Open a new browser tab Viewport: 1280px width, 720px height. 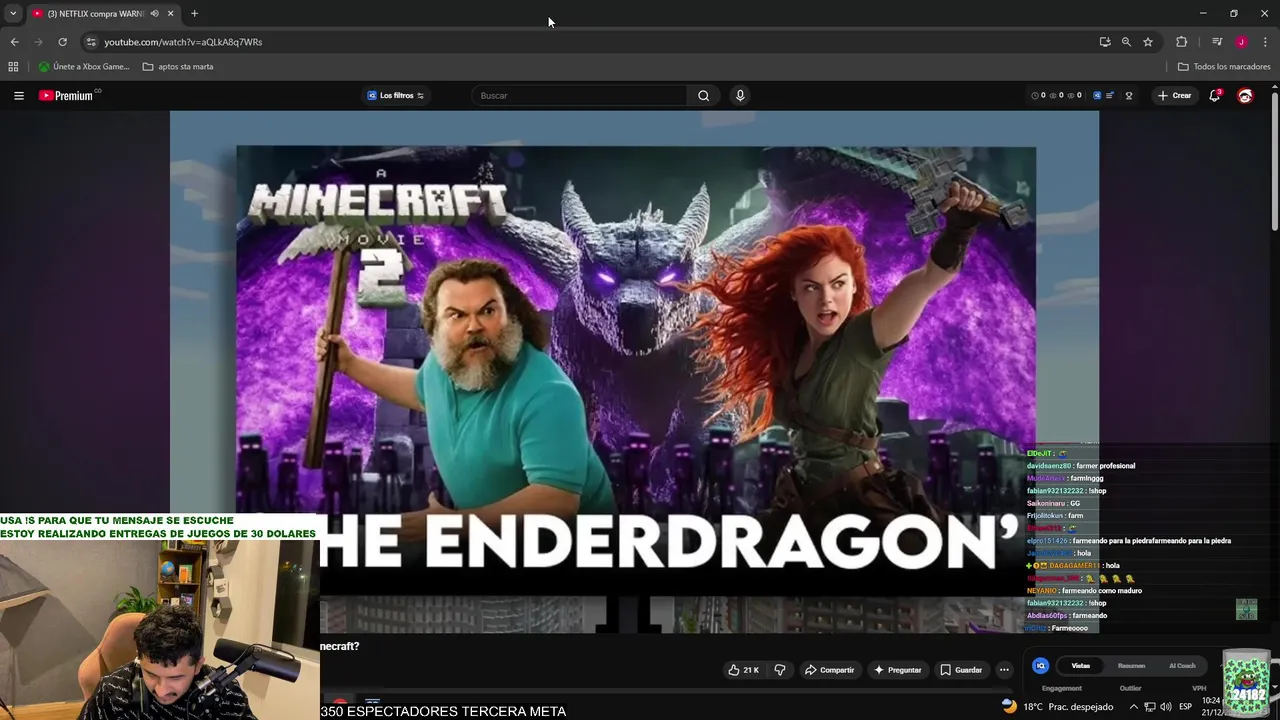(x=194, y=14)
